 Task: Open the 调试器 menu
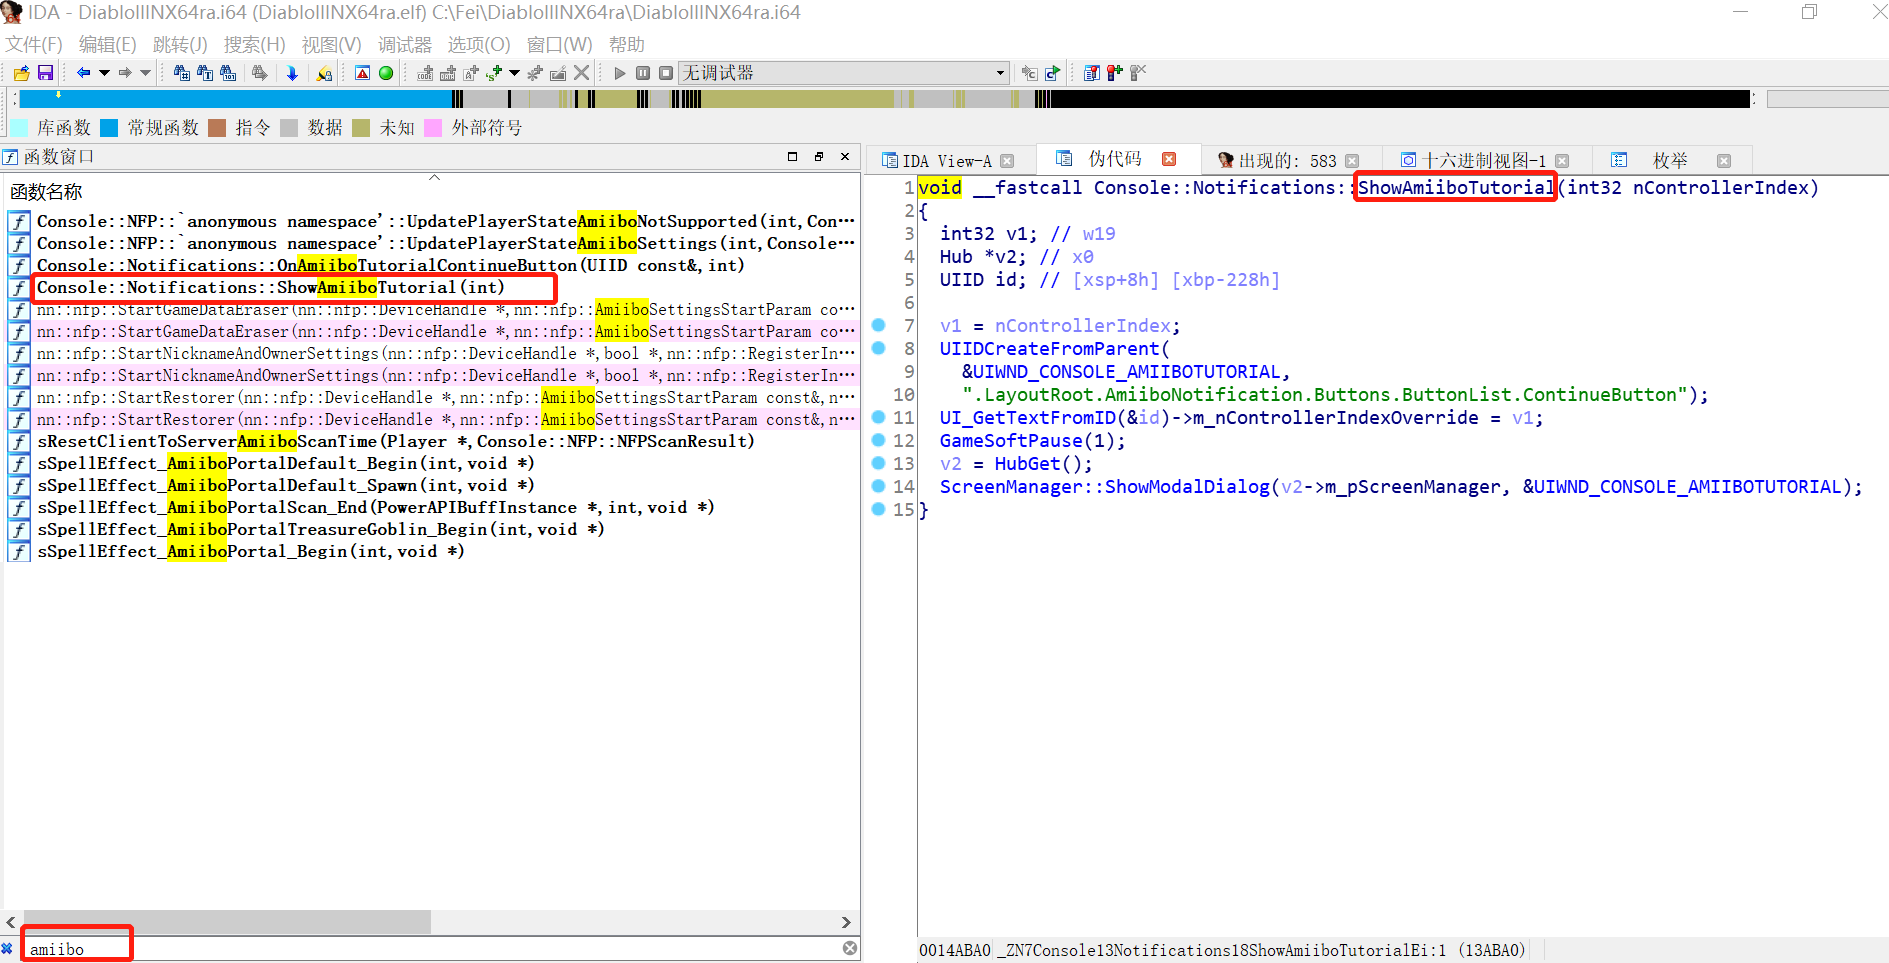(405, 45)
